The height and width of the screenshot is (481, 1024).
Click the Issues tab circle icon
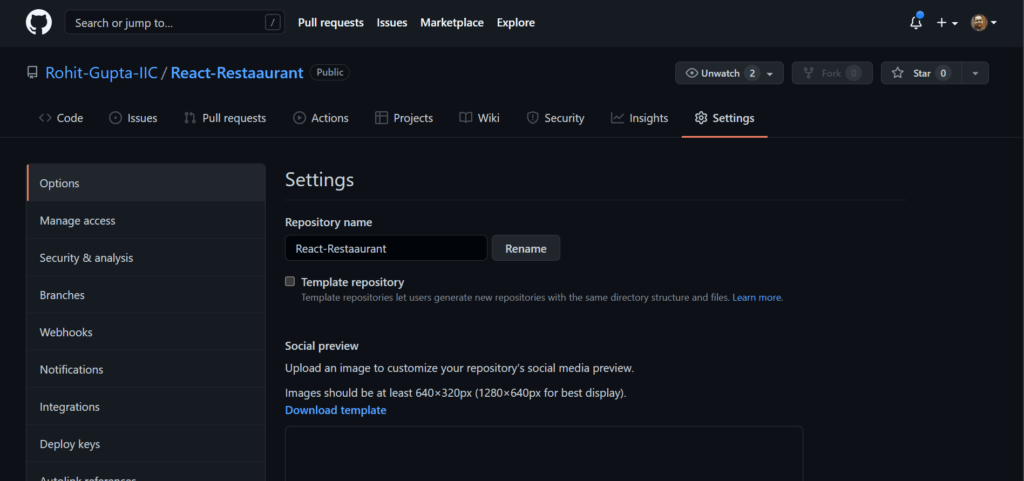(x=116, y=118)
